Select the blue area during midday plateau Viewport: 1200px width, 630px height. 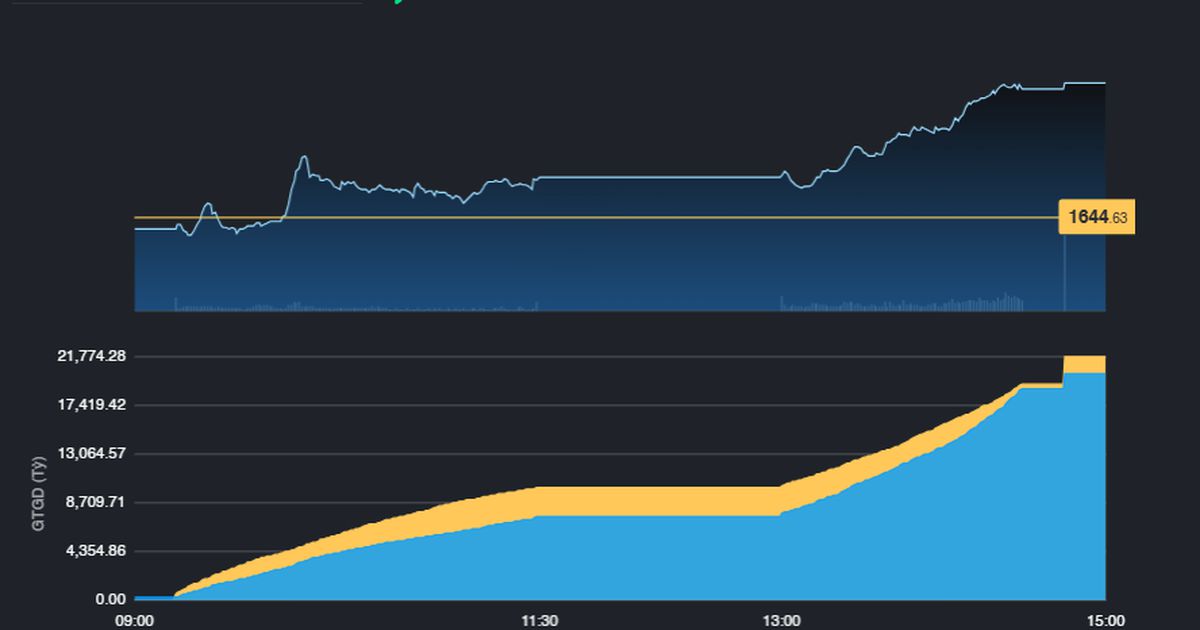(x=660, y=558)
